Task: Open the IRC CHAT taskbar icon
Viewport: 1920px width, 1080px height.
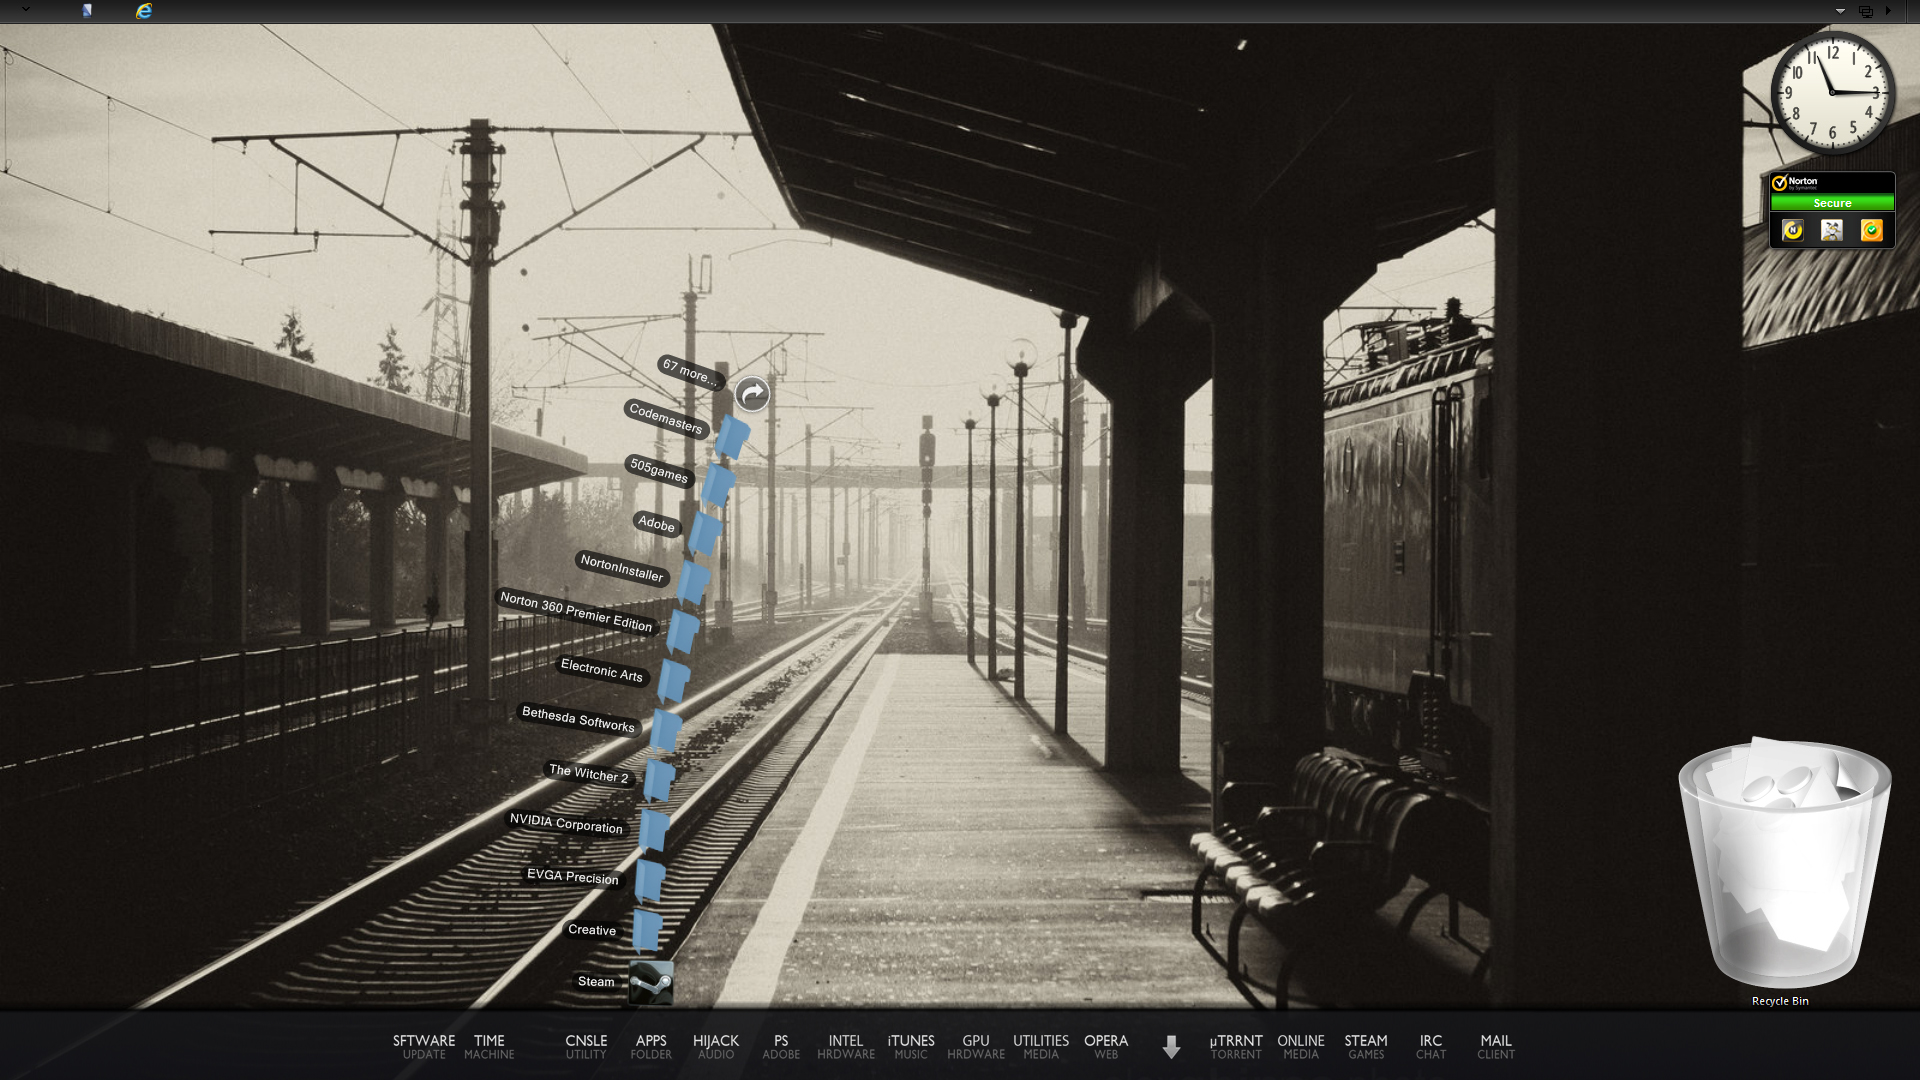Action: pyautogui.click(x=1431, y=1046)
